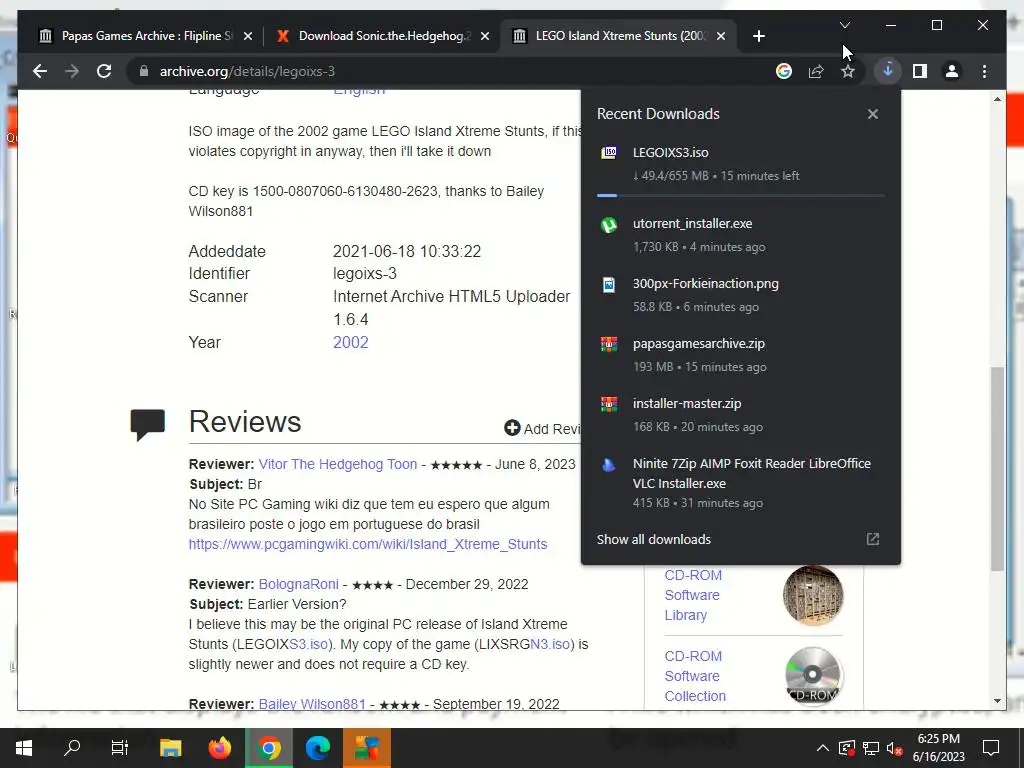
Task: Click the uTorrent installer icon
Action: click(x=609, y=225)
